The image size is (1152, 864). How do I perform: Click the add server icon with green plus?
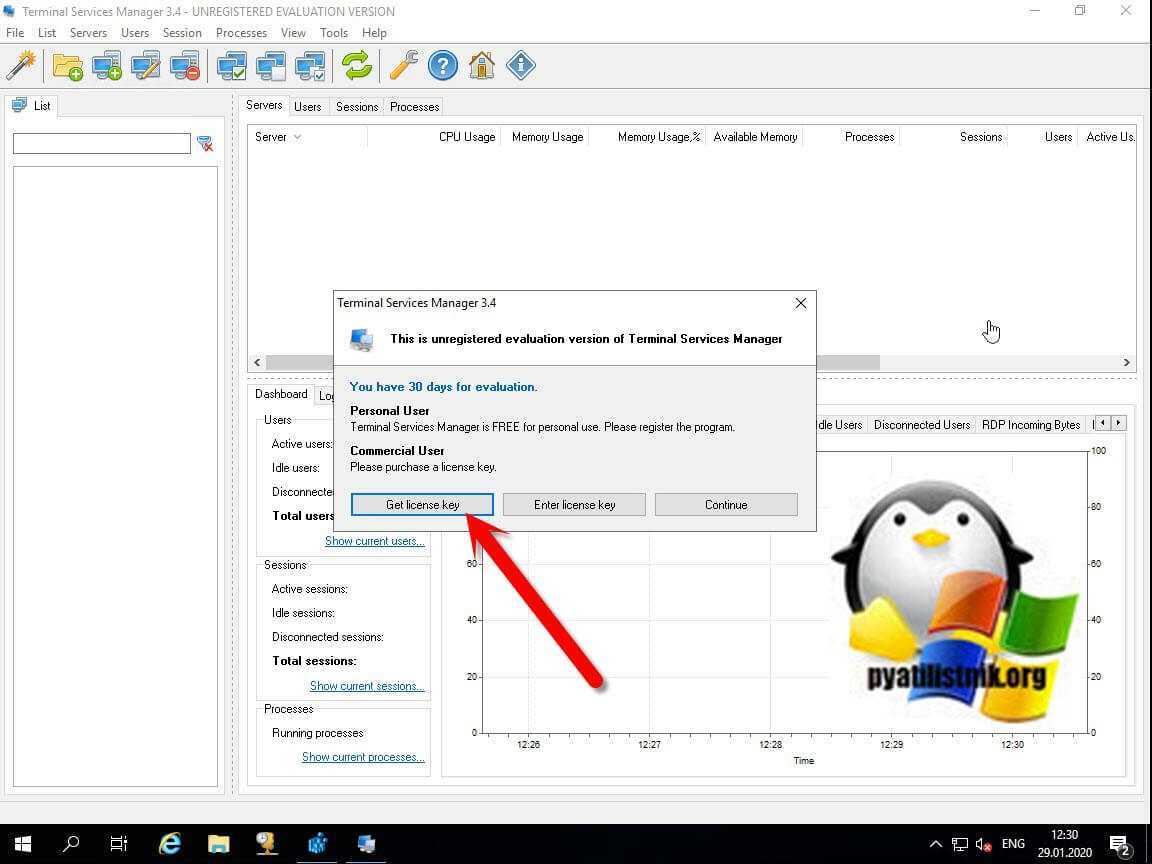pyautogui.click(x=107, y=66)
